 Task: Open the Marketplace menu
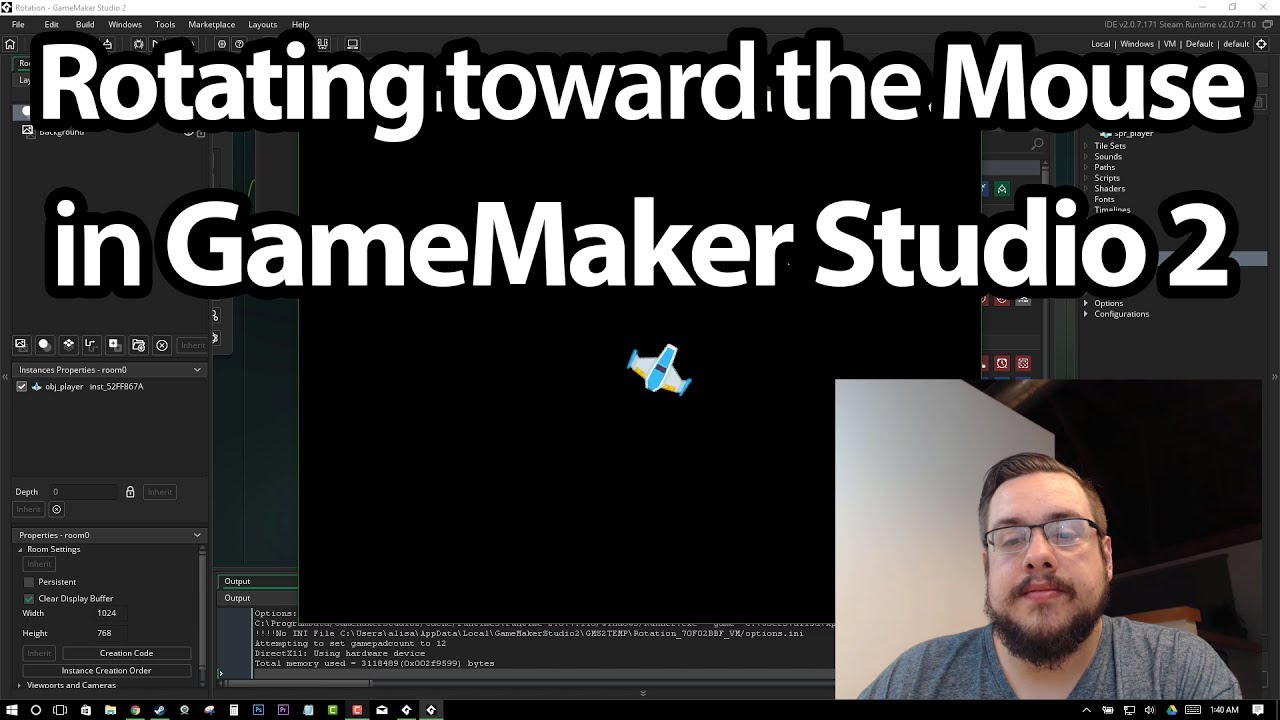(x=212, y=24)
